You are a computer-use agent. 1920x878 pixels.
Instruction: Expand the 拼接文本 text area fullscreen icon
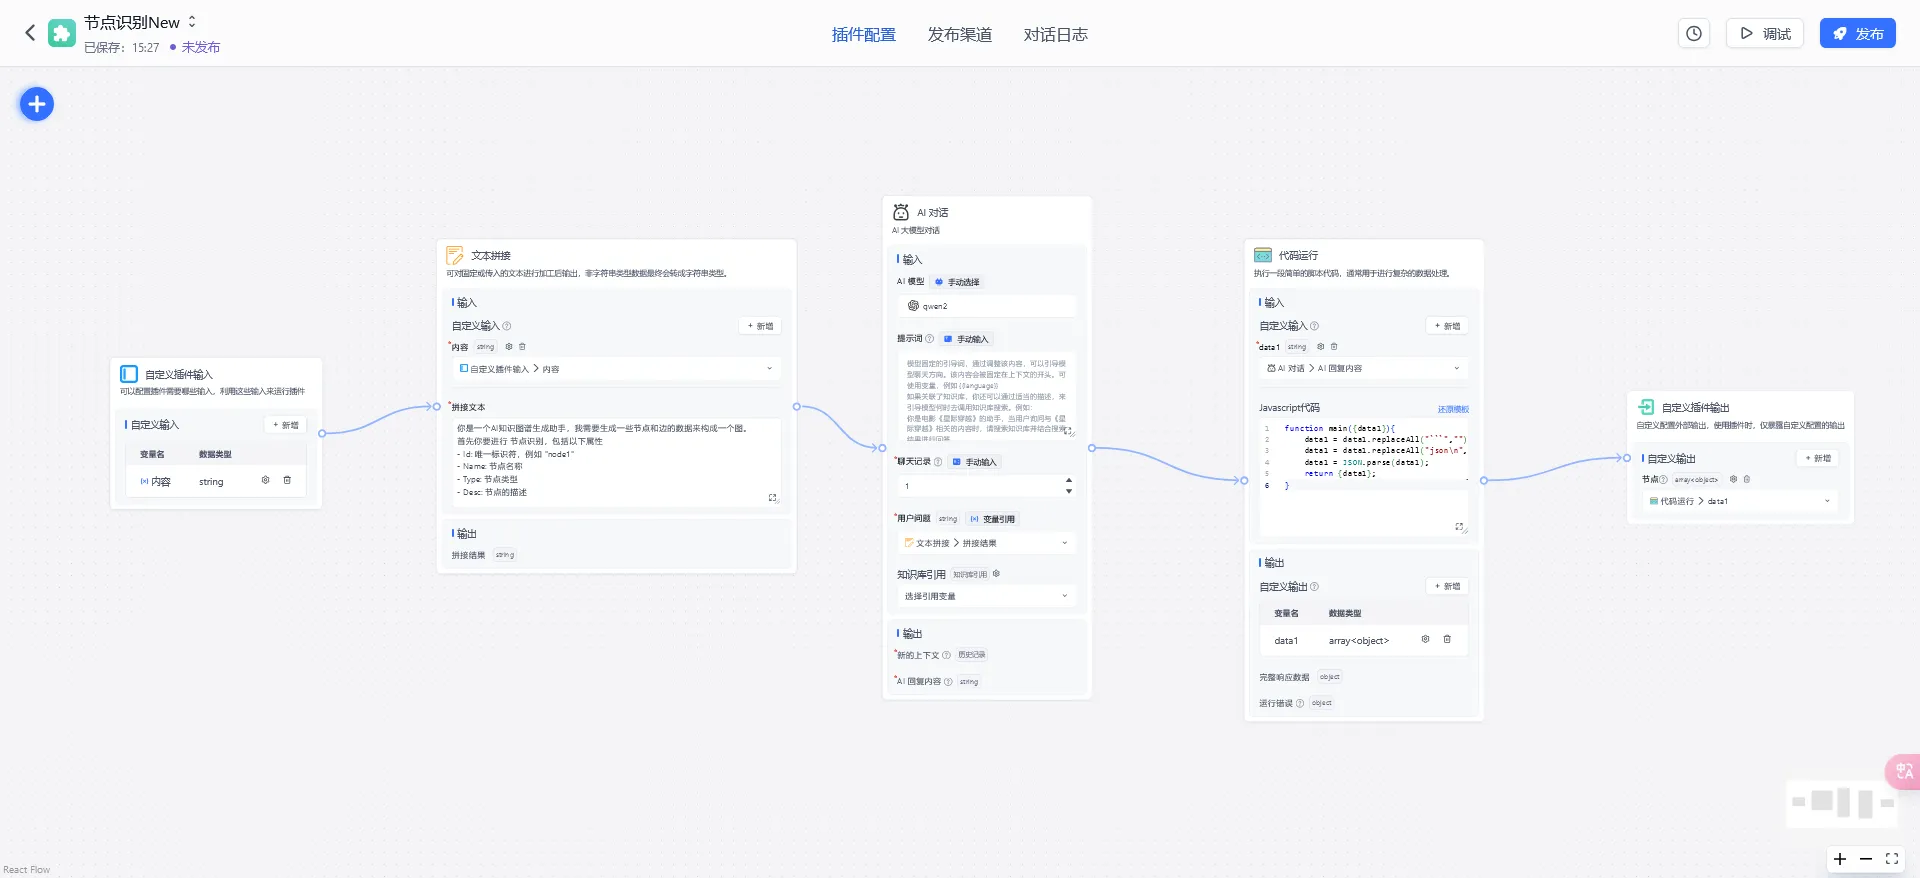772,497
